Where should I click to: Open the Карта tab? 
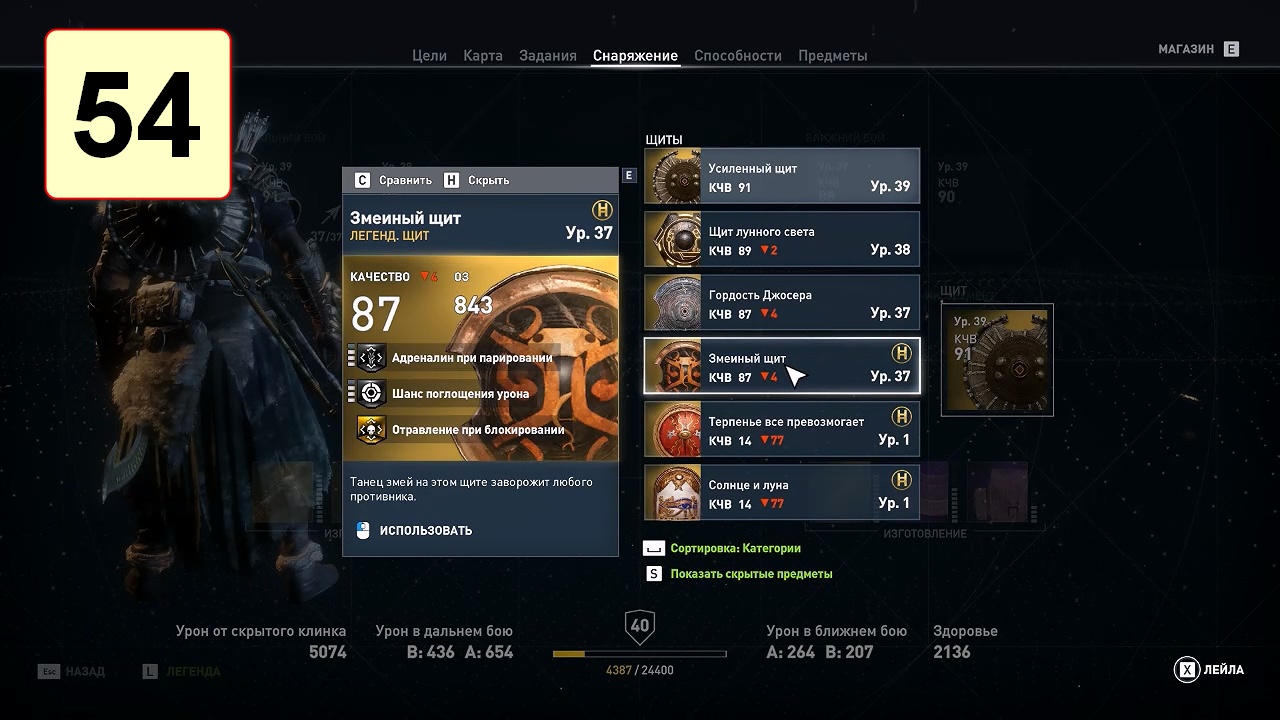point(483,56)
